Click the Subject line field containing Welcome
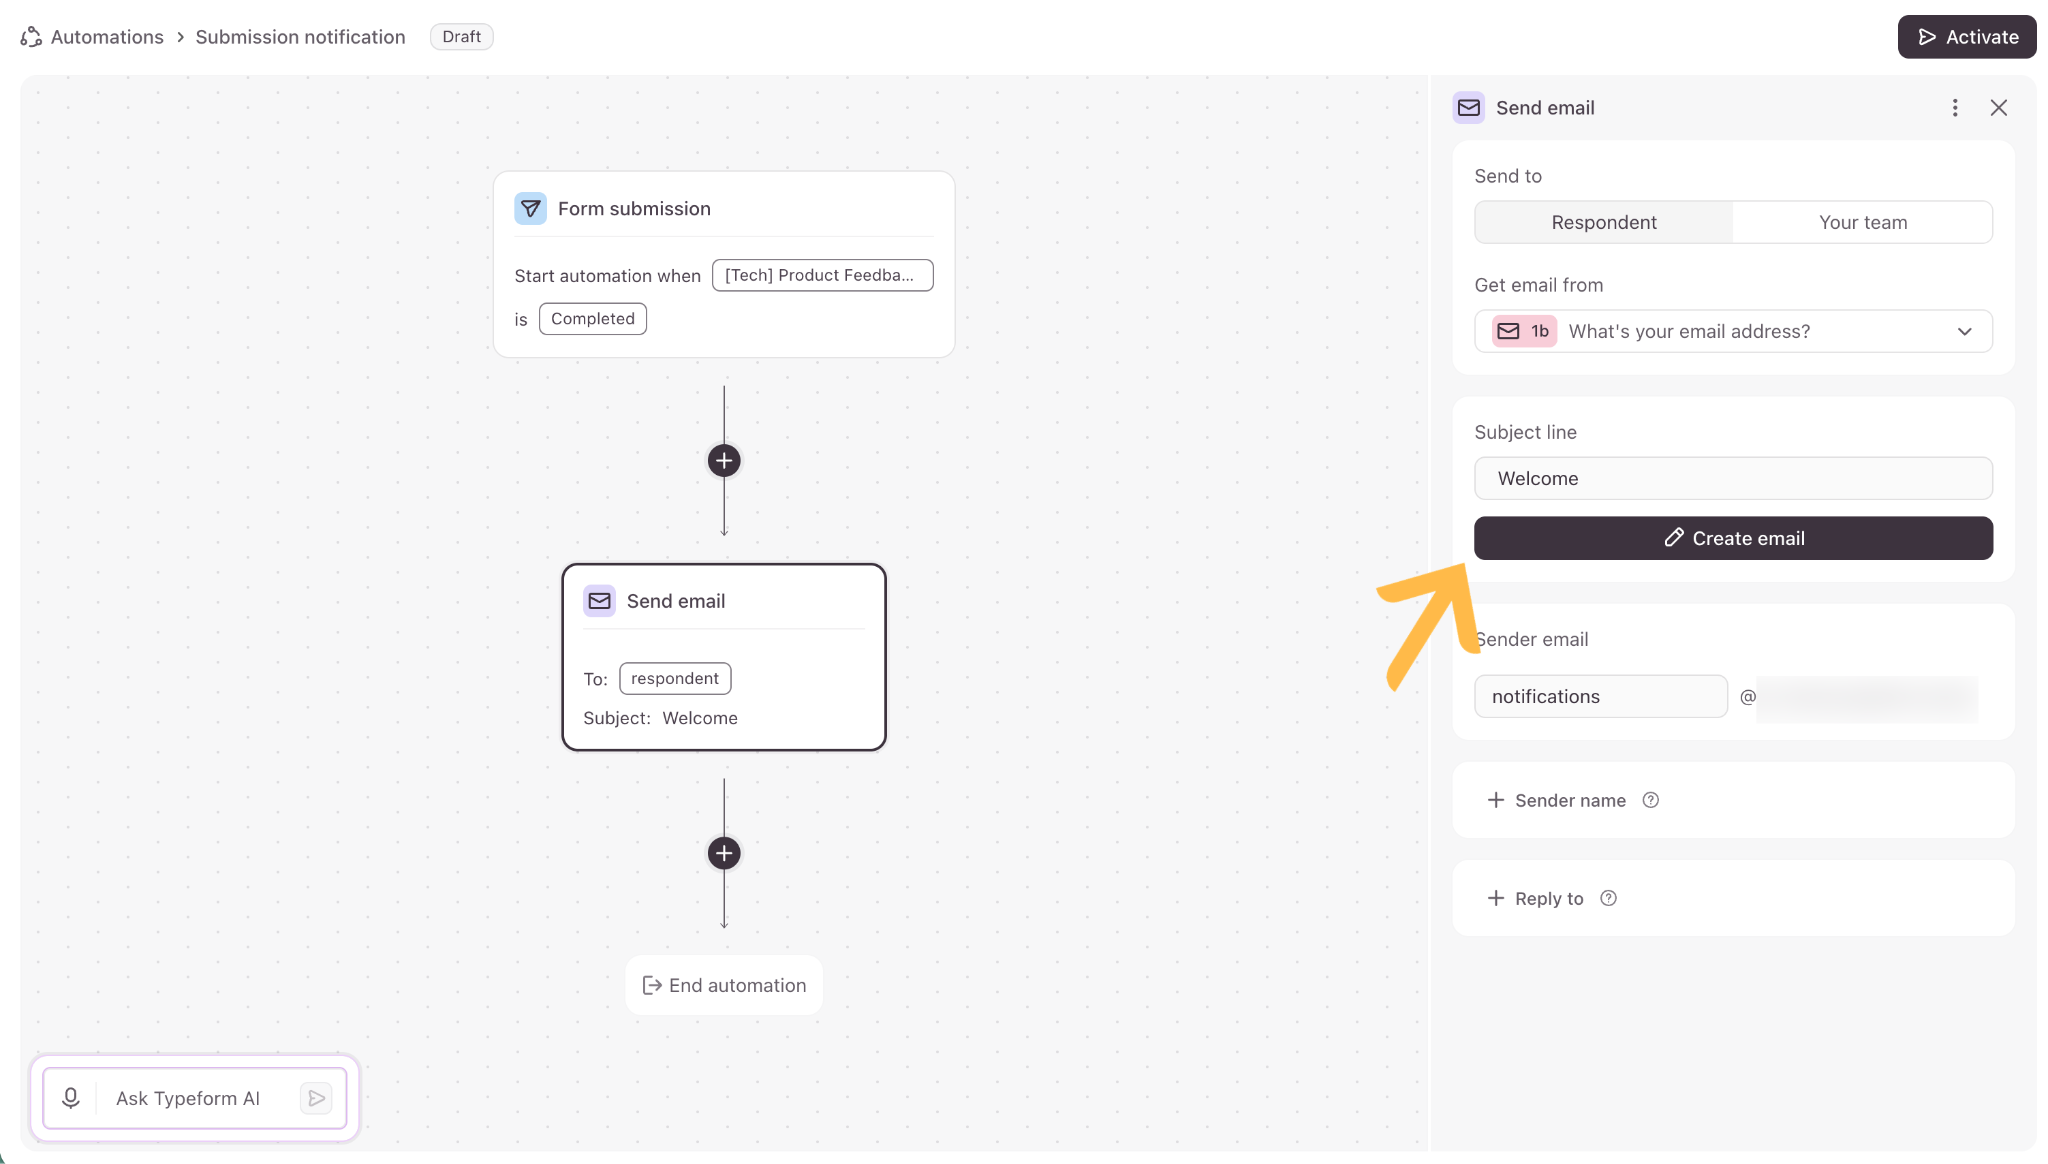The height and width of the screenshot is (1164, 2048). (x=1733, y=478)
